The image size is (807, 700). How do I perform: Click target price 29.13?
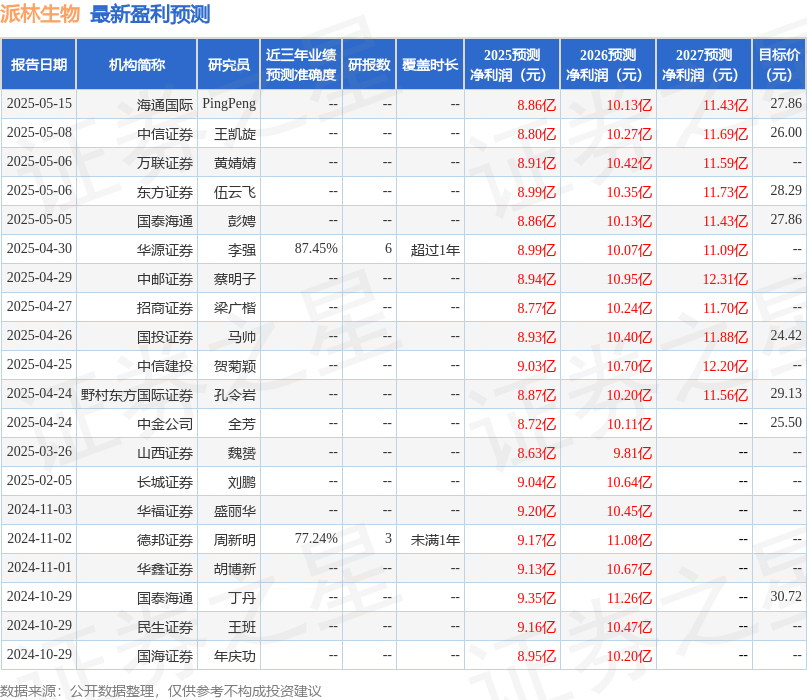click(786, 393)
